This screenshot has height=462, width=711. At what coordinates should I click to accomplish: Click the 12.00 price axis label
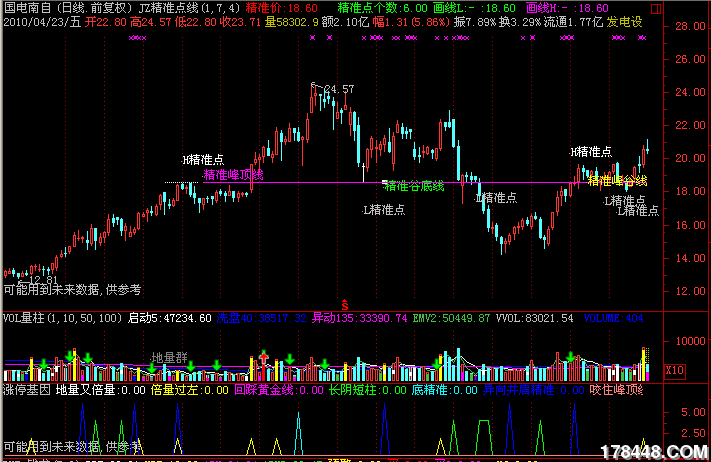coord(690,291)
